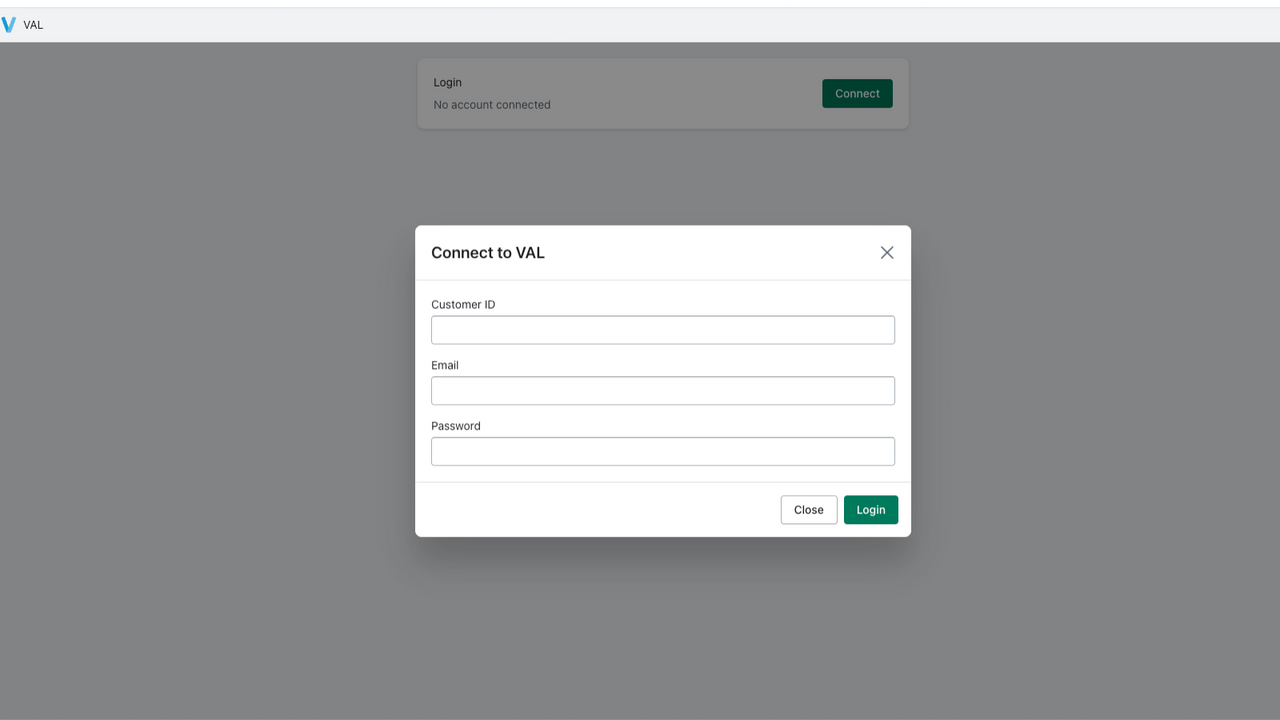Click the Email field label
This screenshot has height=720, width=1280.
coord(445,366)
